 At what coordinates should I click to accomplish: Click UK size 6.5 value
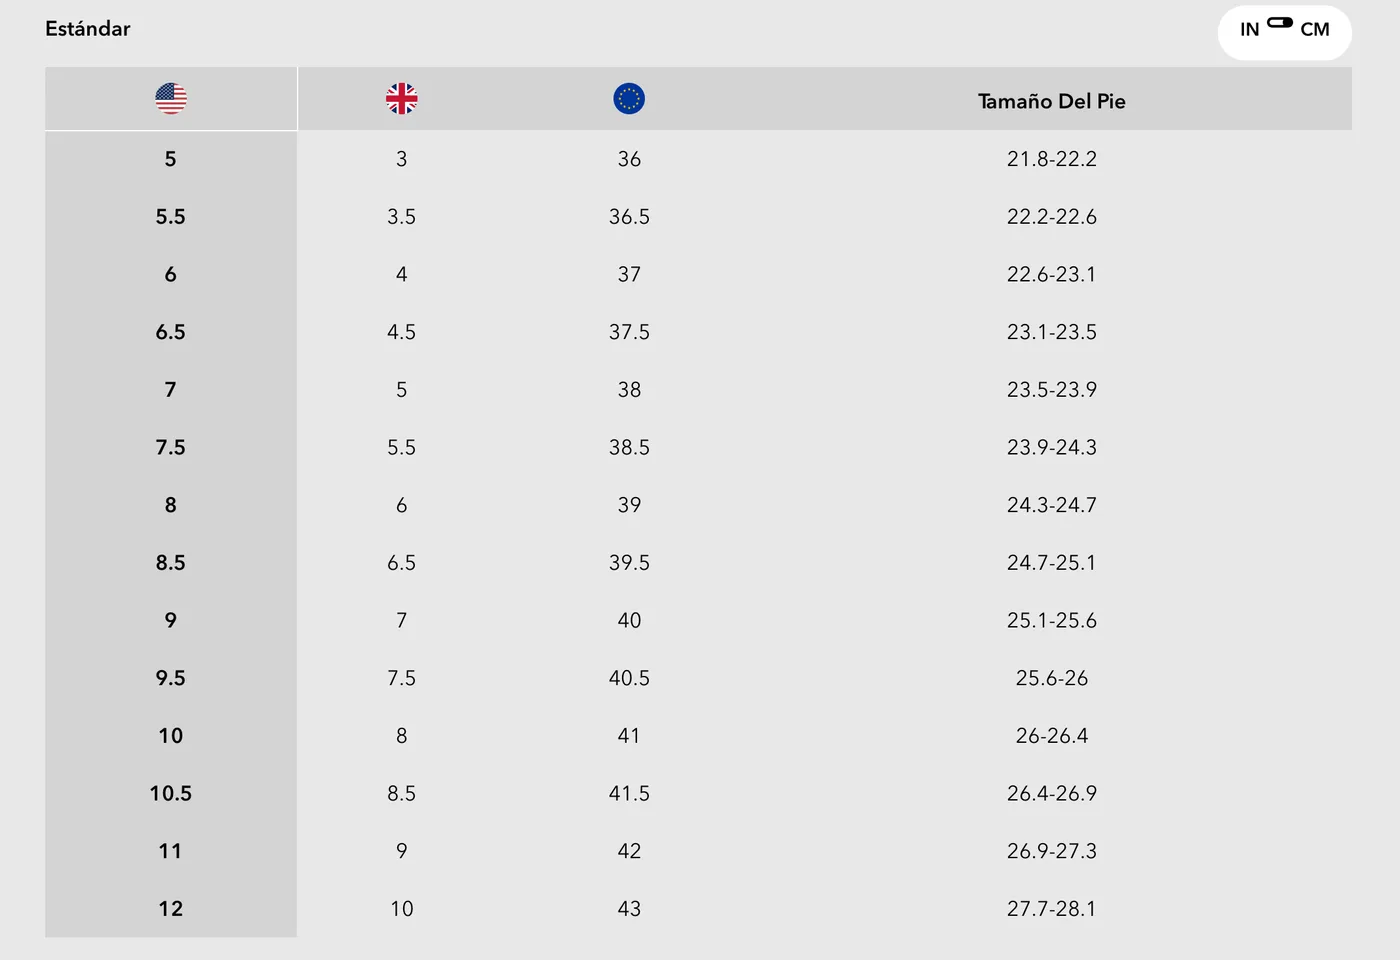point(402,563)
